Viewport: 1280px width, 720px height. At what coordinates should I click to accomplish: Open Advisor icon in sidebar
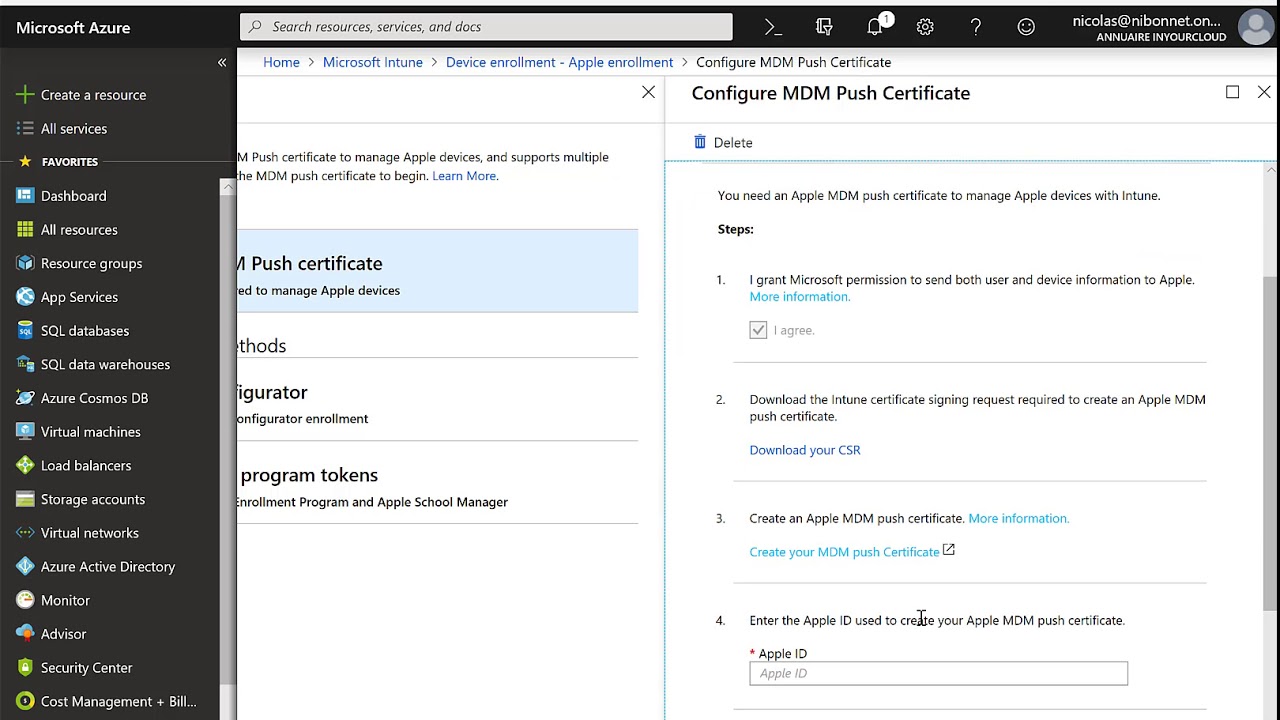point(25,634)
